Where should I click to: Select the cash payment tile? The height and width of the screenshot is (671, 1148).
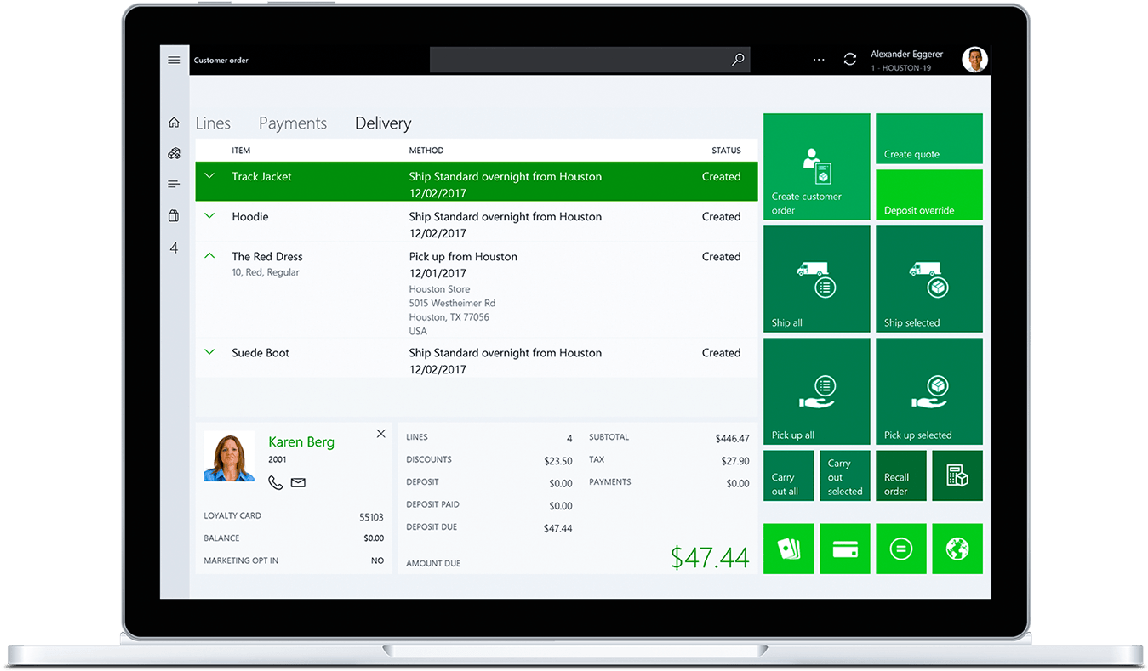[x=788, y=548]
